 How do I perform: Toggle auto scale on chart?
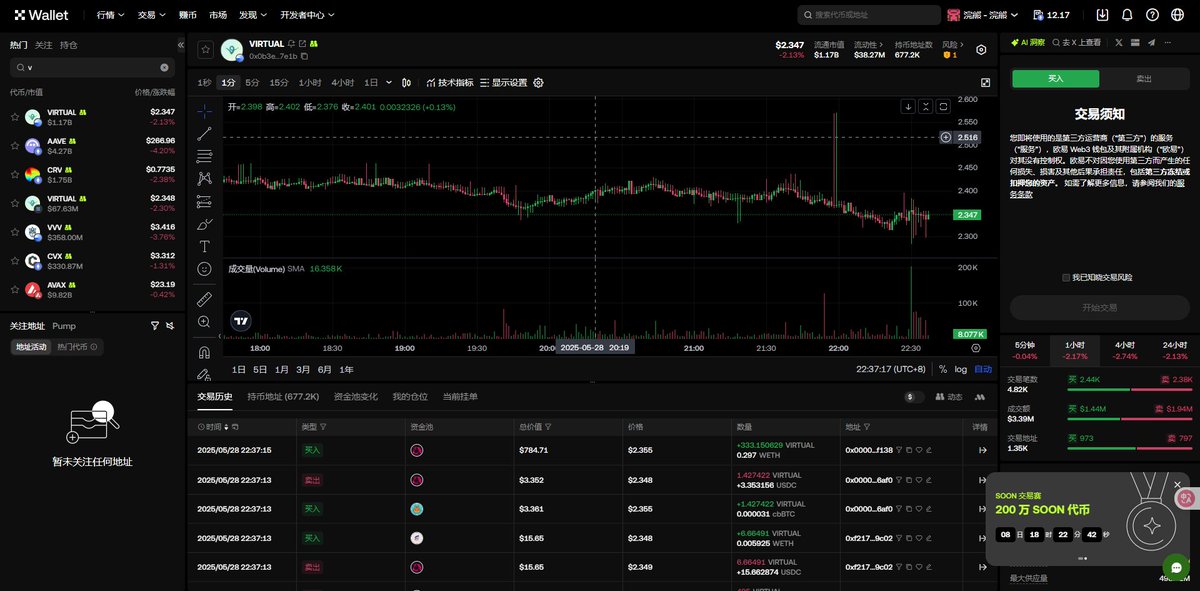983,369
